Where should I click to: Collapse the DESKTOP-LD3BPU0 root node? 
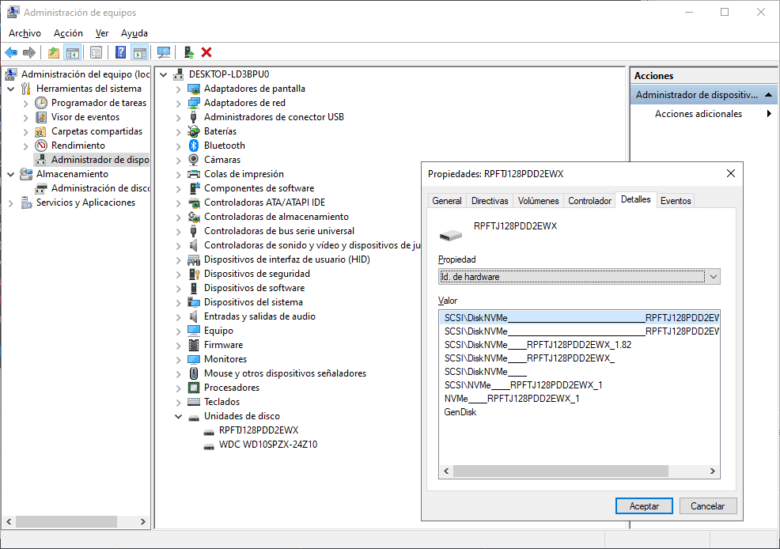pos(163,75)
